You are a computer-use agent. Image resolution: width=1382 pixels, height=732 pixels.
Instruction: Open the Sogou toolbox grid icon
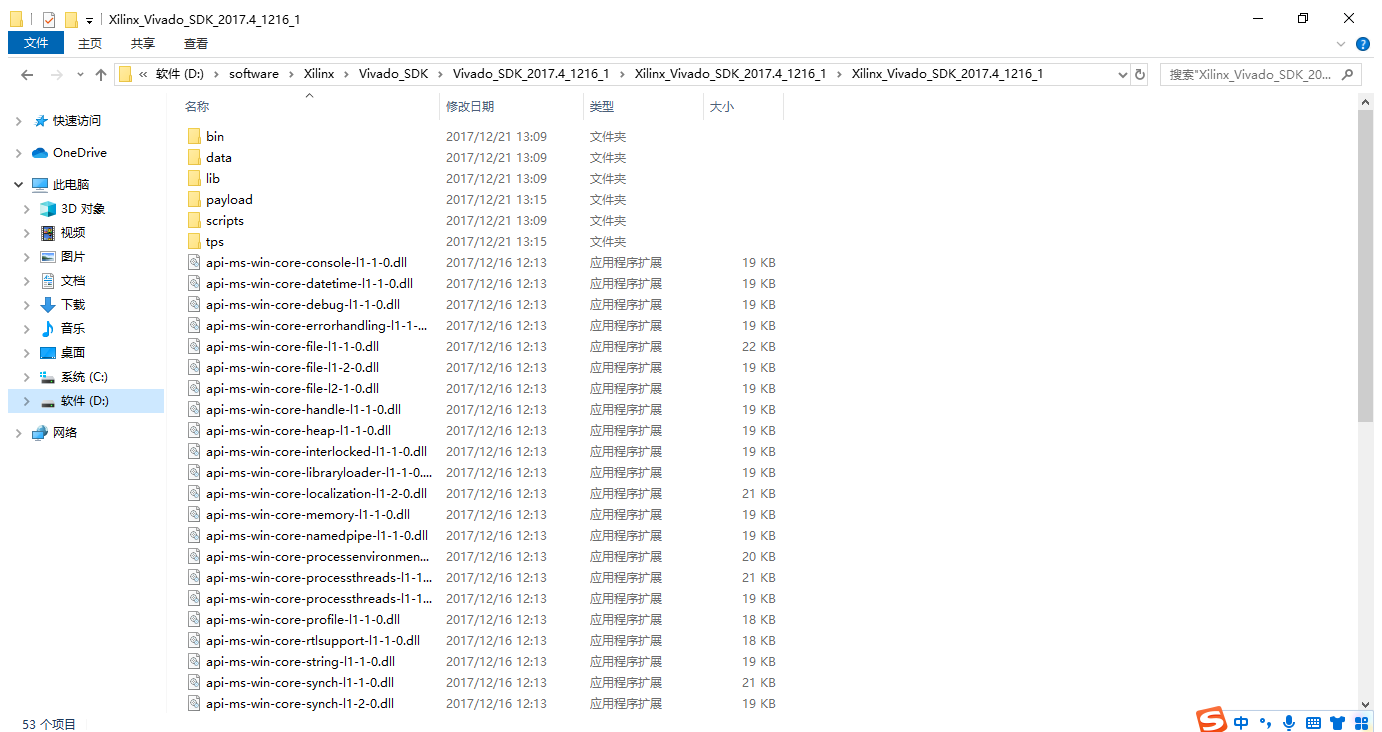pos(1364,722)
